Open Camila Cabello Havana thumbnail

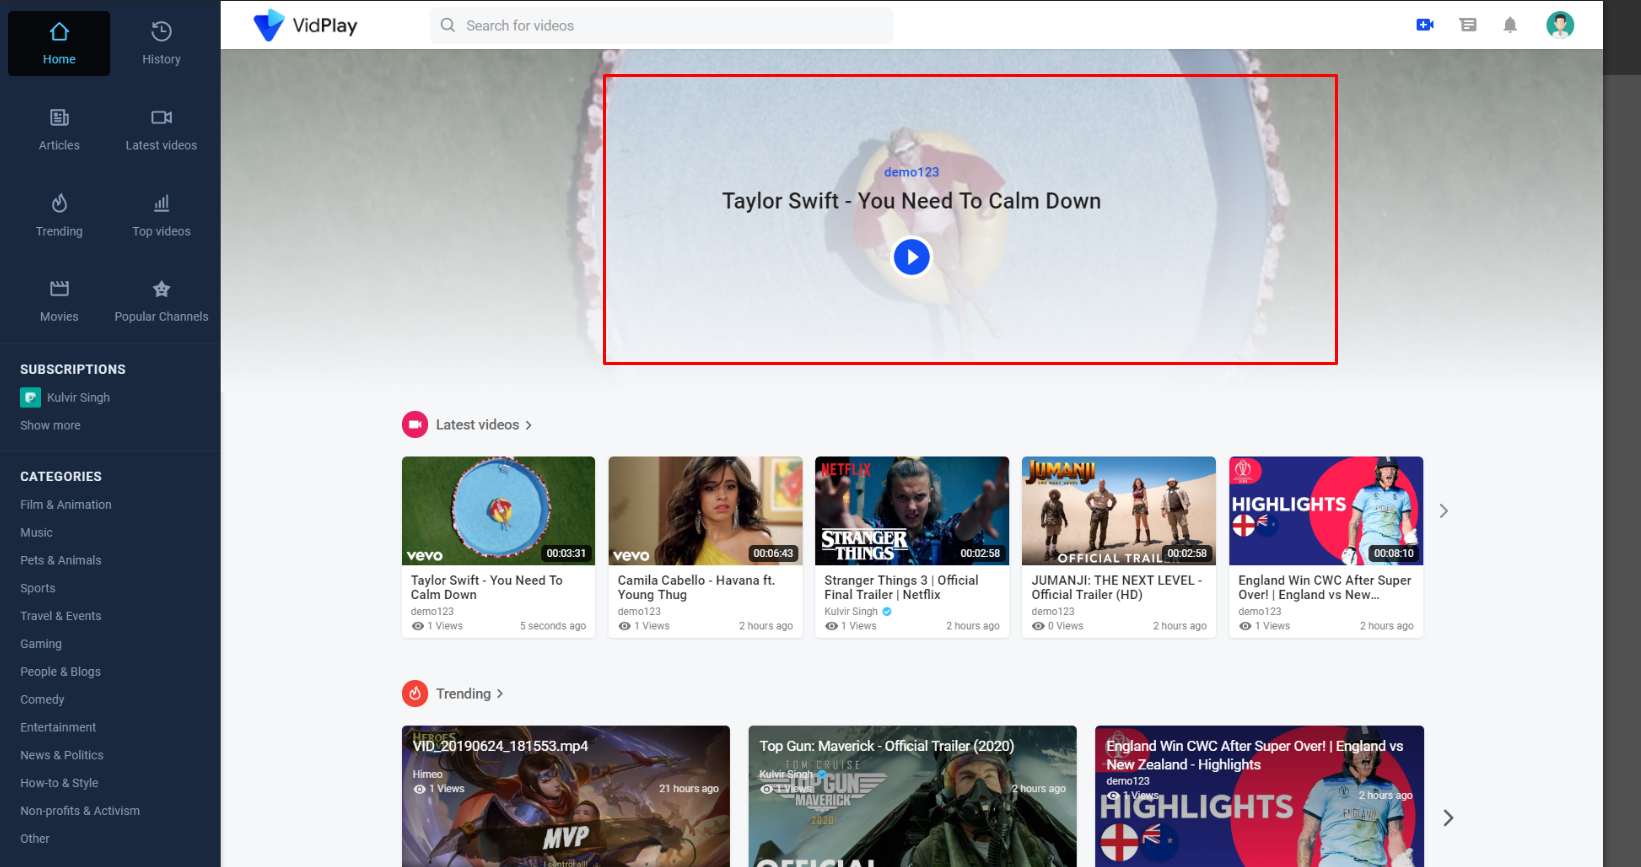coord(705,511)
